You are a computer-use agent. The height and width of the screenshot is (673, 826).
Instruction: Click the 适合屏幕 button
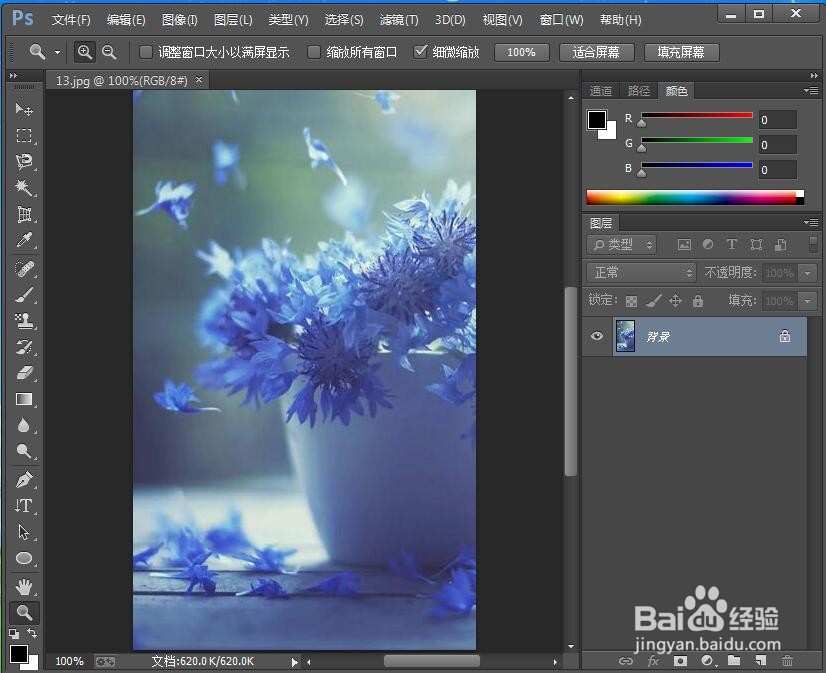click(x=596, y=52)
